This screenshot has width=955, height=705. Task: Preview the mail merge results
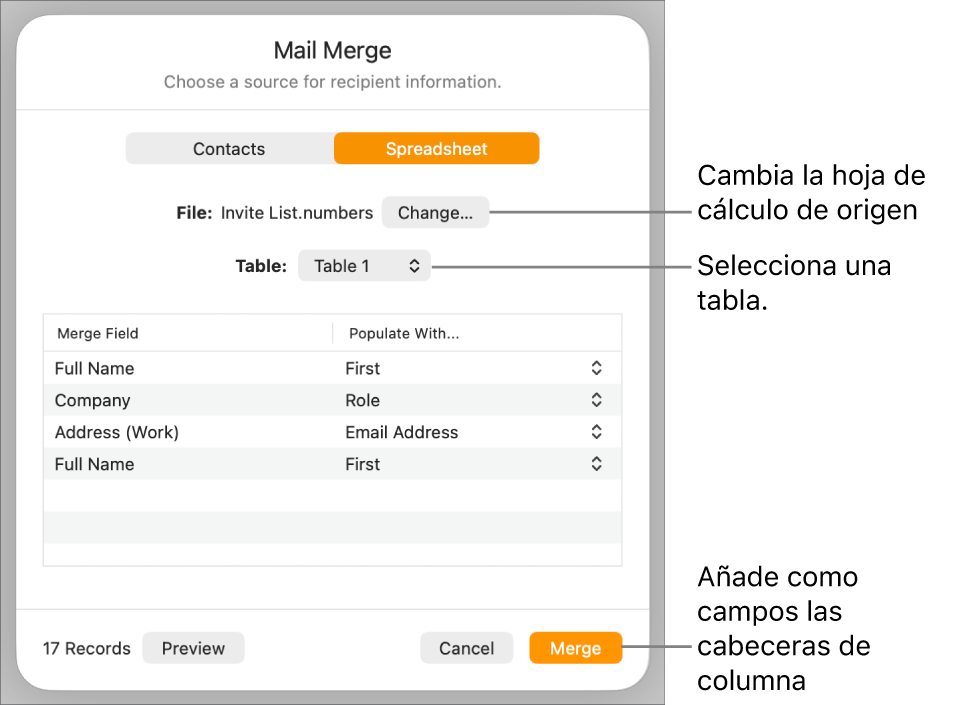[x=193, y=648]
